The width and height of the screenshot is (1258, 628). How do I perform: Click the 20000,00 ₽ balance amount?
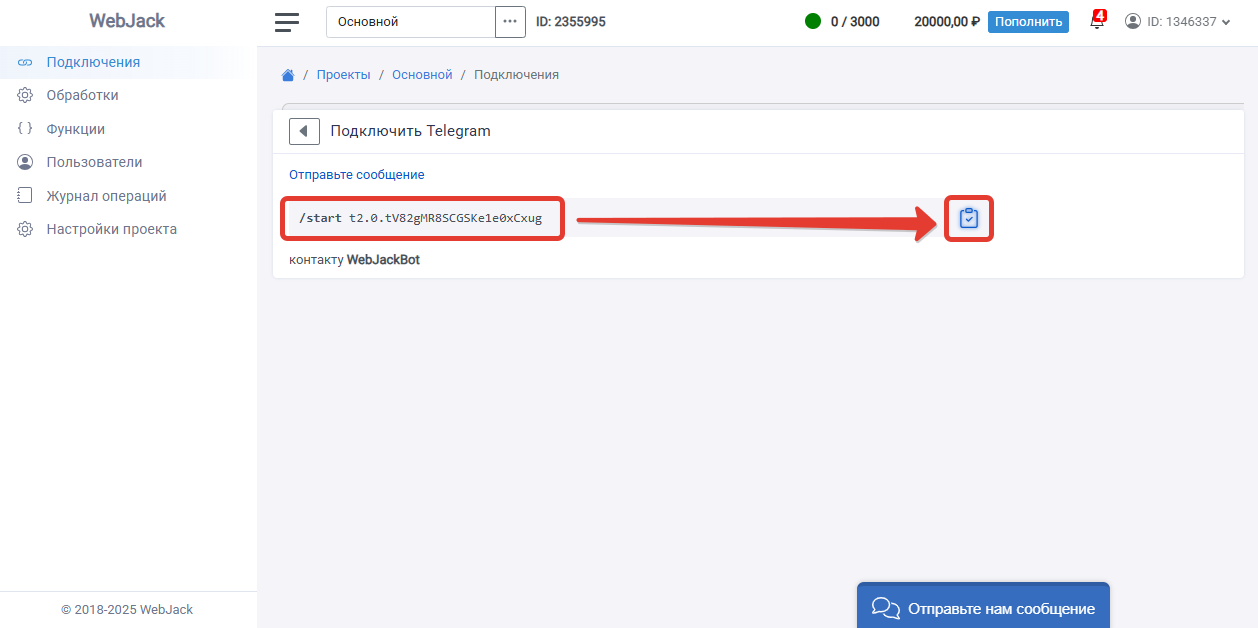pos(947,21)
